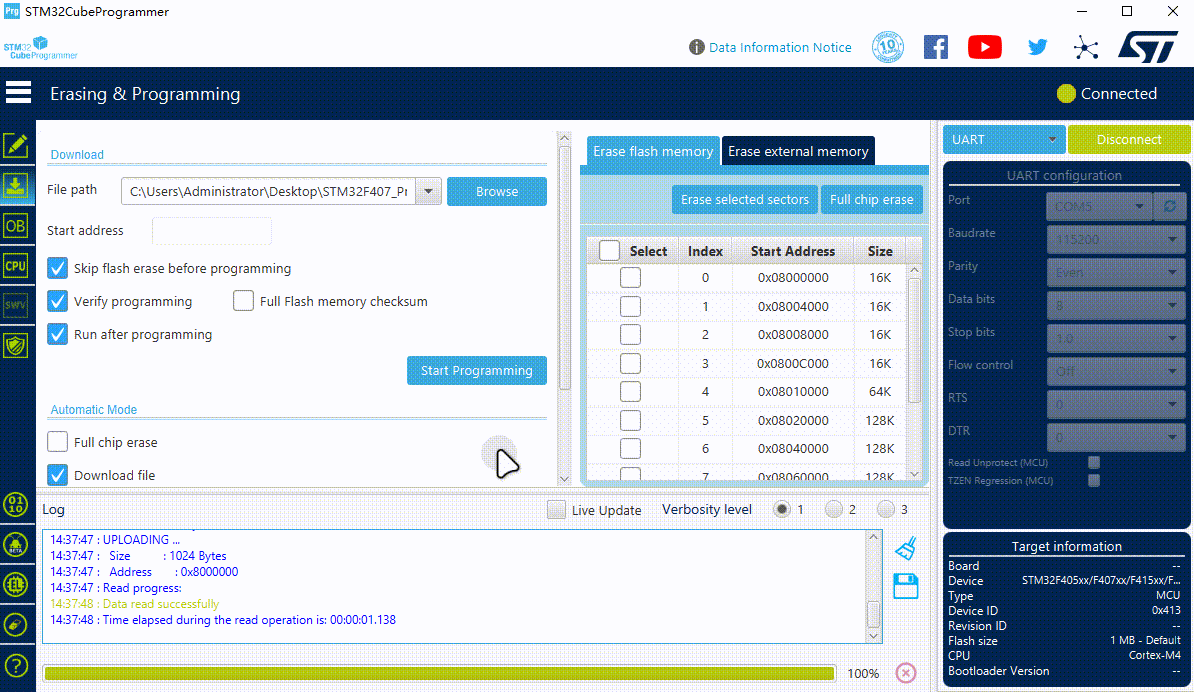Open UART connection type dropdown
Viewport: 1194px width, 692px height.
tap(1004, 140)
